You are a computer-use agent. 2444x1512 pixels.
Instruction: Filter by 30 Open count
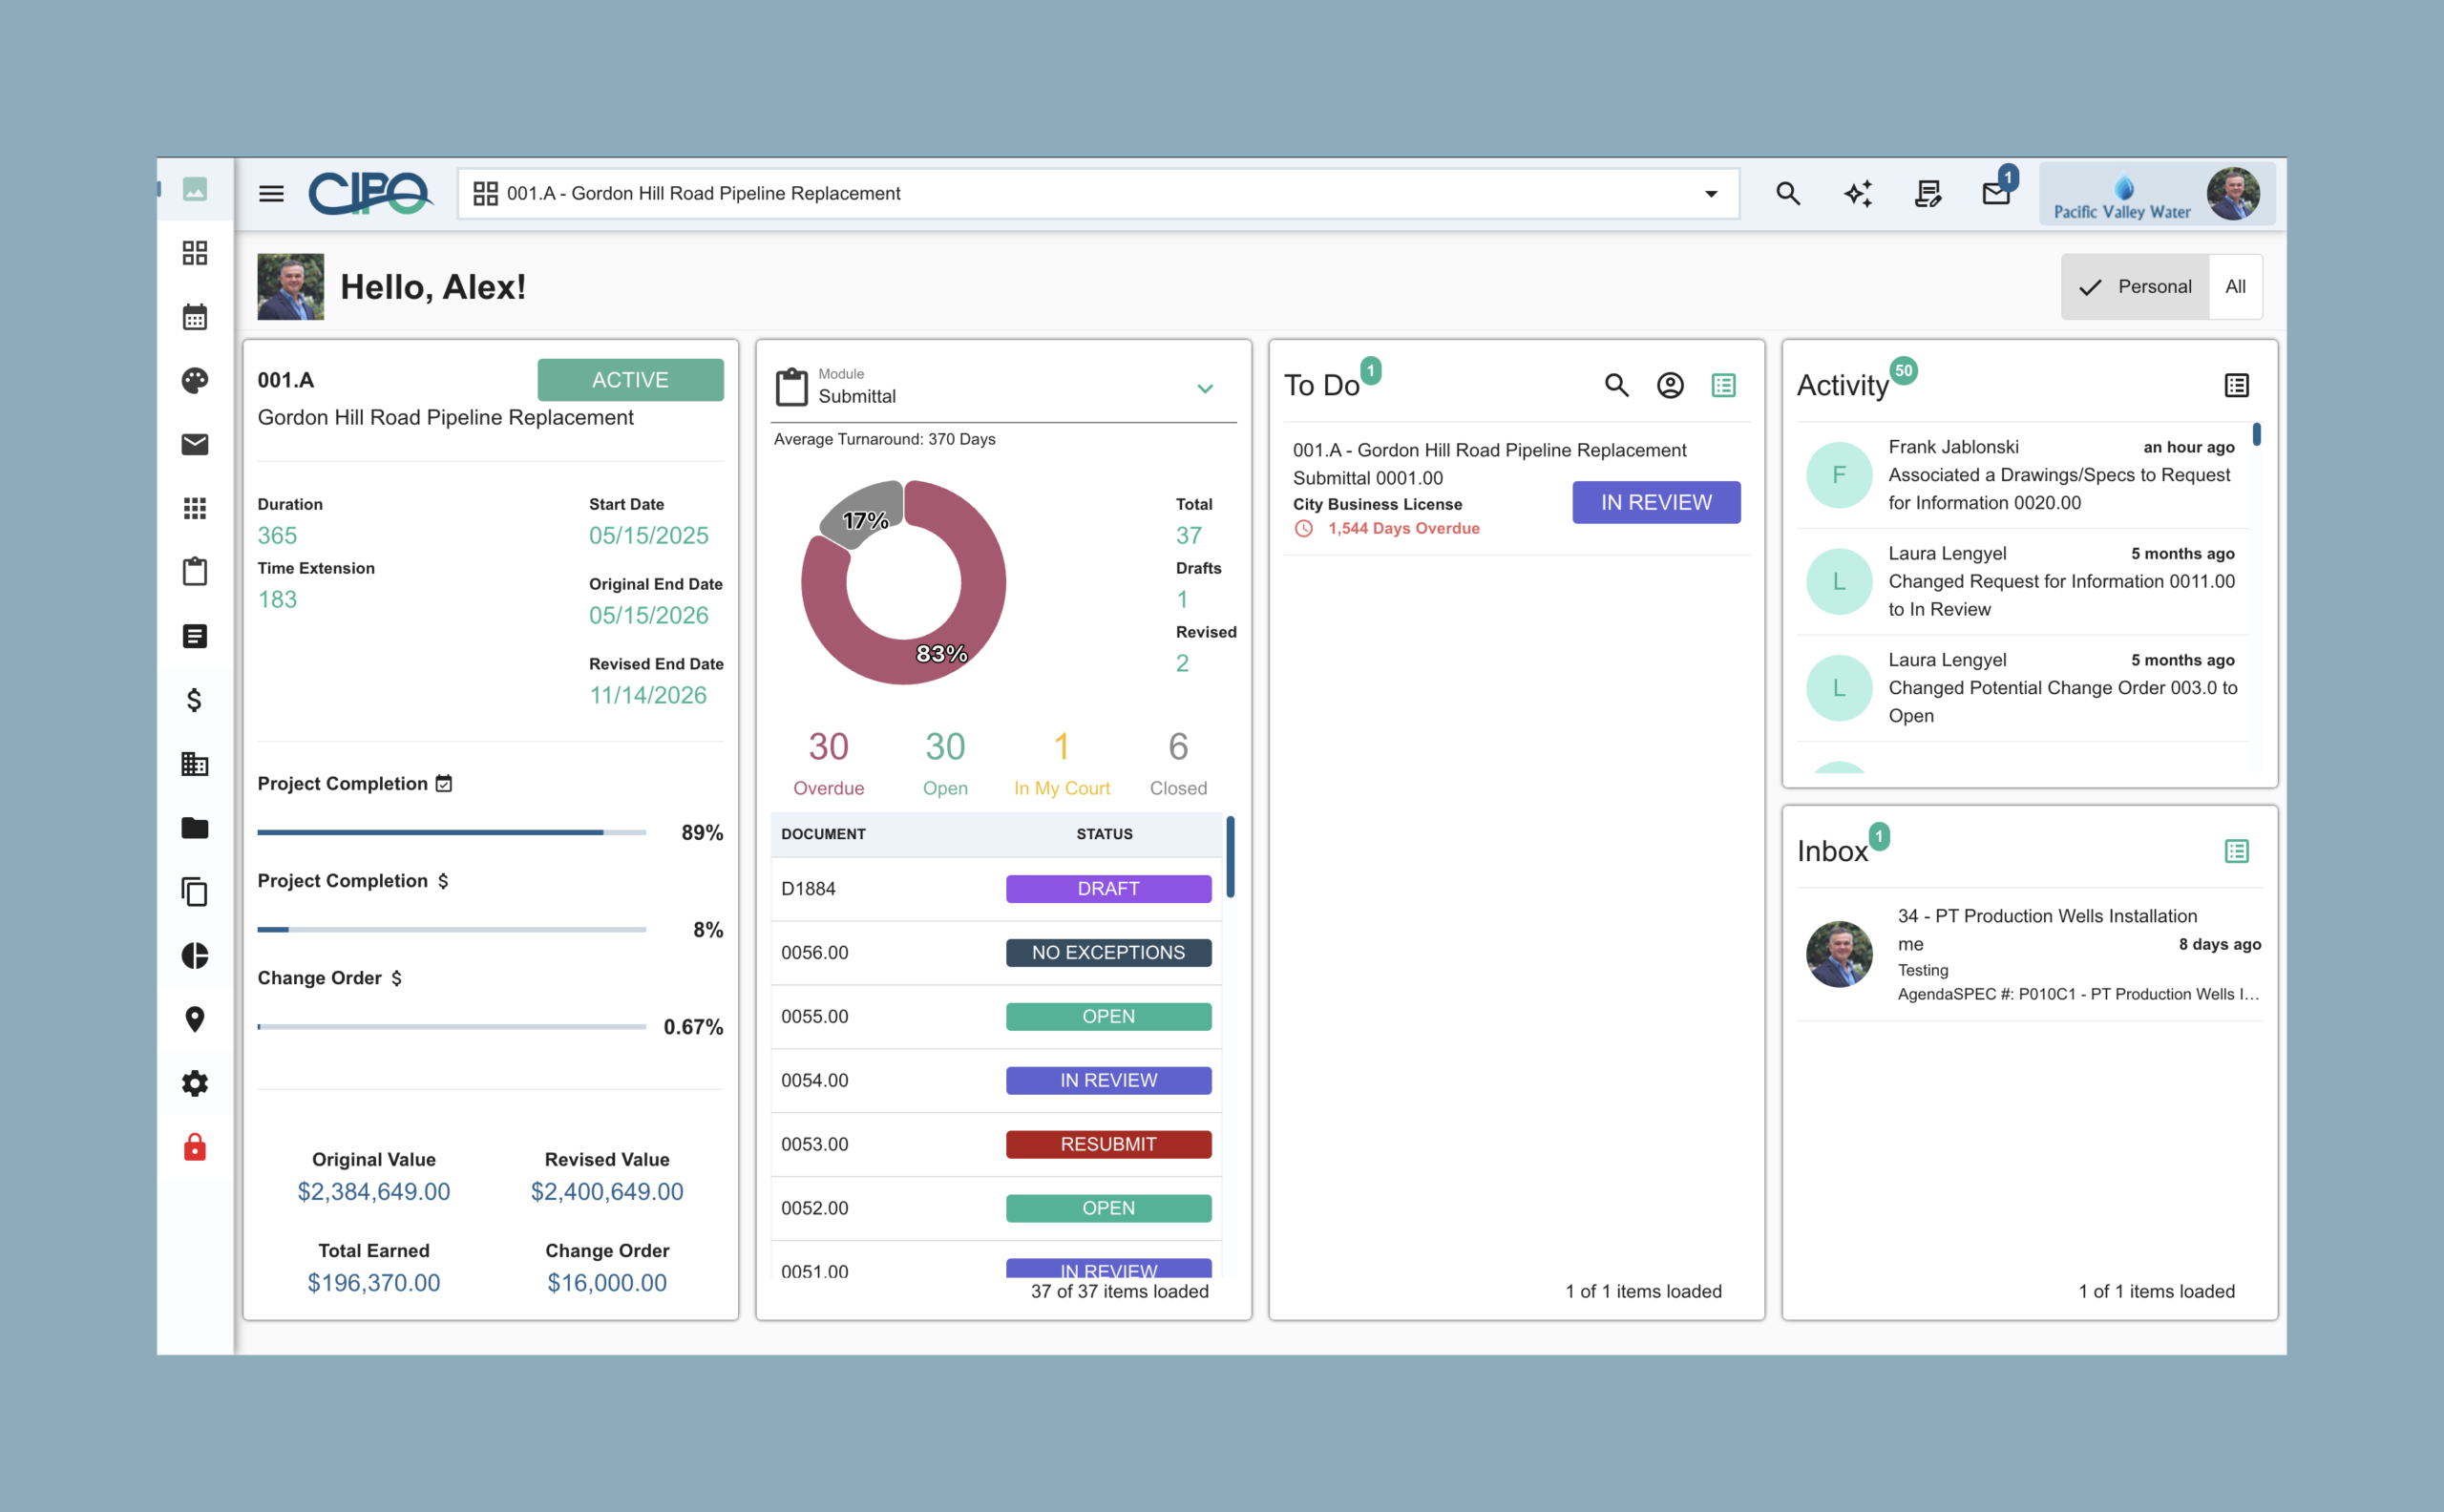coord(945,761)
